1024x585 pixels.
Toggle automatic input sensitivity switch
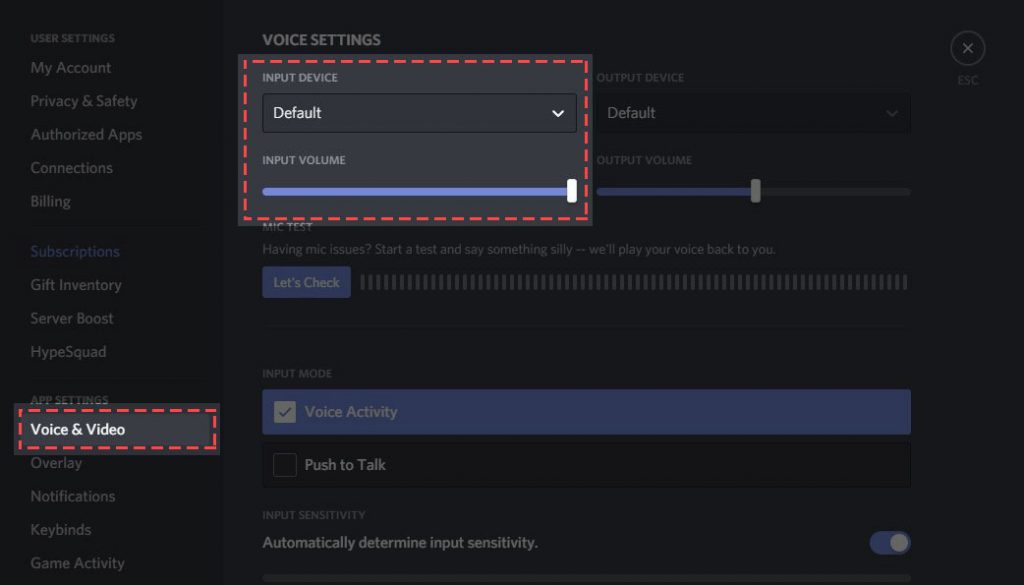point(889,543)
